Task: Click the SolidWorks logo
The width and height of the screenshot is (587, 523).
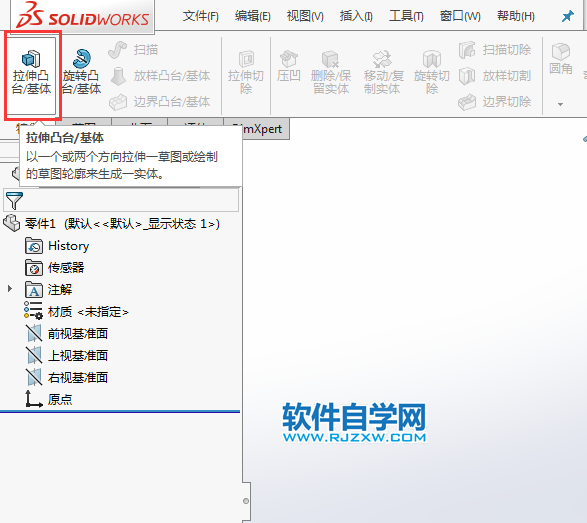Action: coord(82,15)
